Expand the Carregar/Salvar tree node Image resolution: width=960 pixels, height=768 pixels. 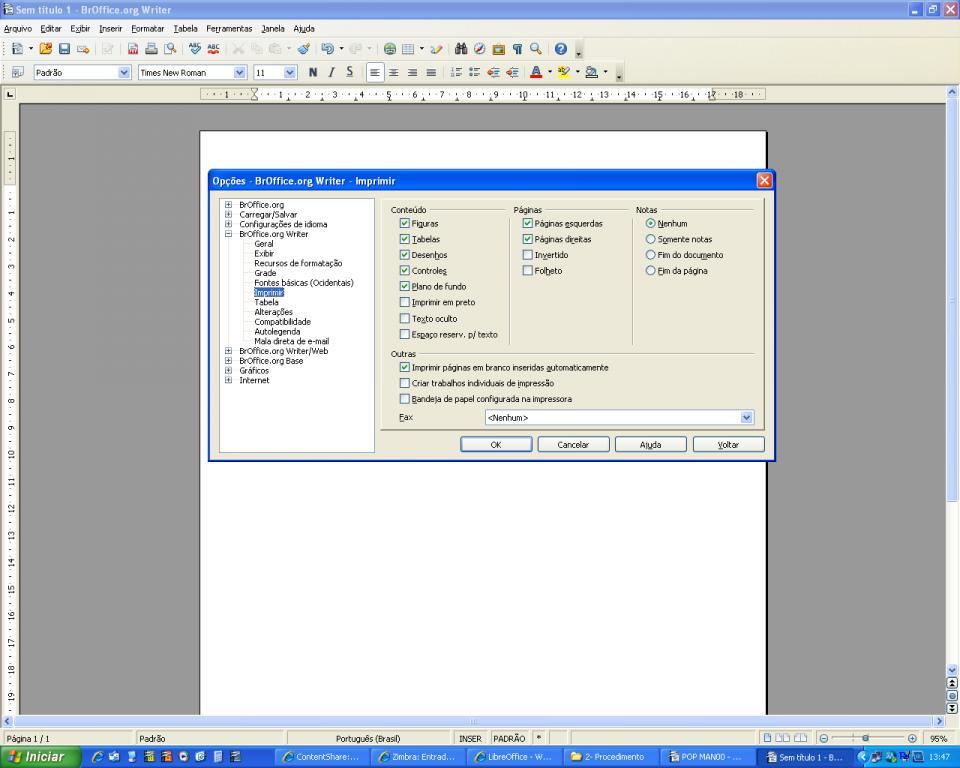pyautogui.click(x=228, y=214)
